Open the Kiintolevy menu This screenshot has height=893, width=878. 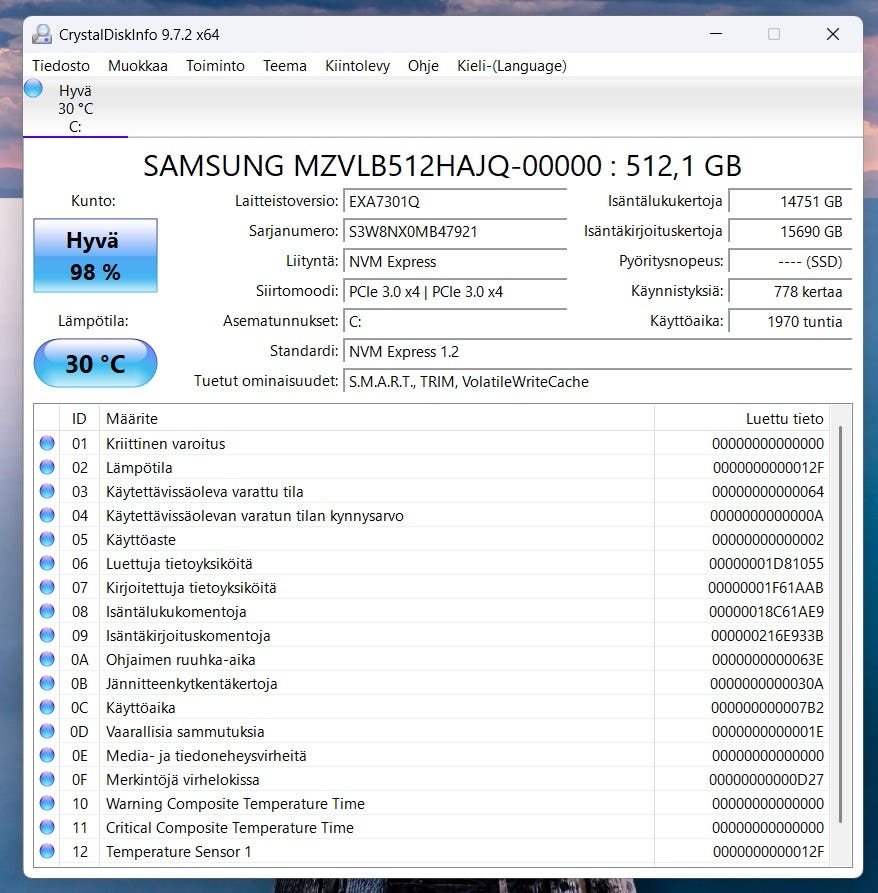click(x=357, y=66)
